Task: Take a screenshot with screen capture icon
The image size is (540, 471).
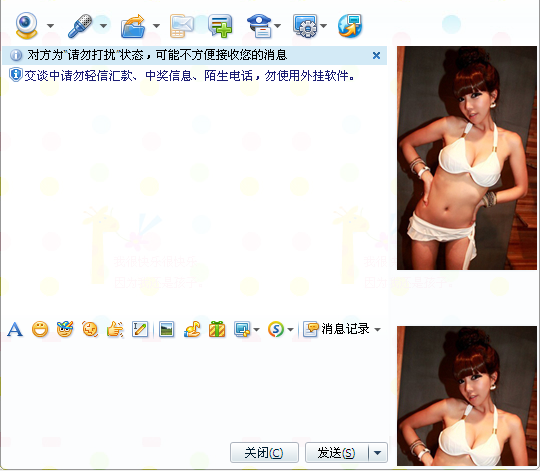Action: tap(242, 329)
